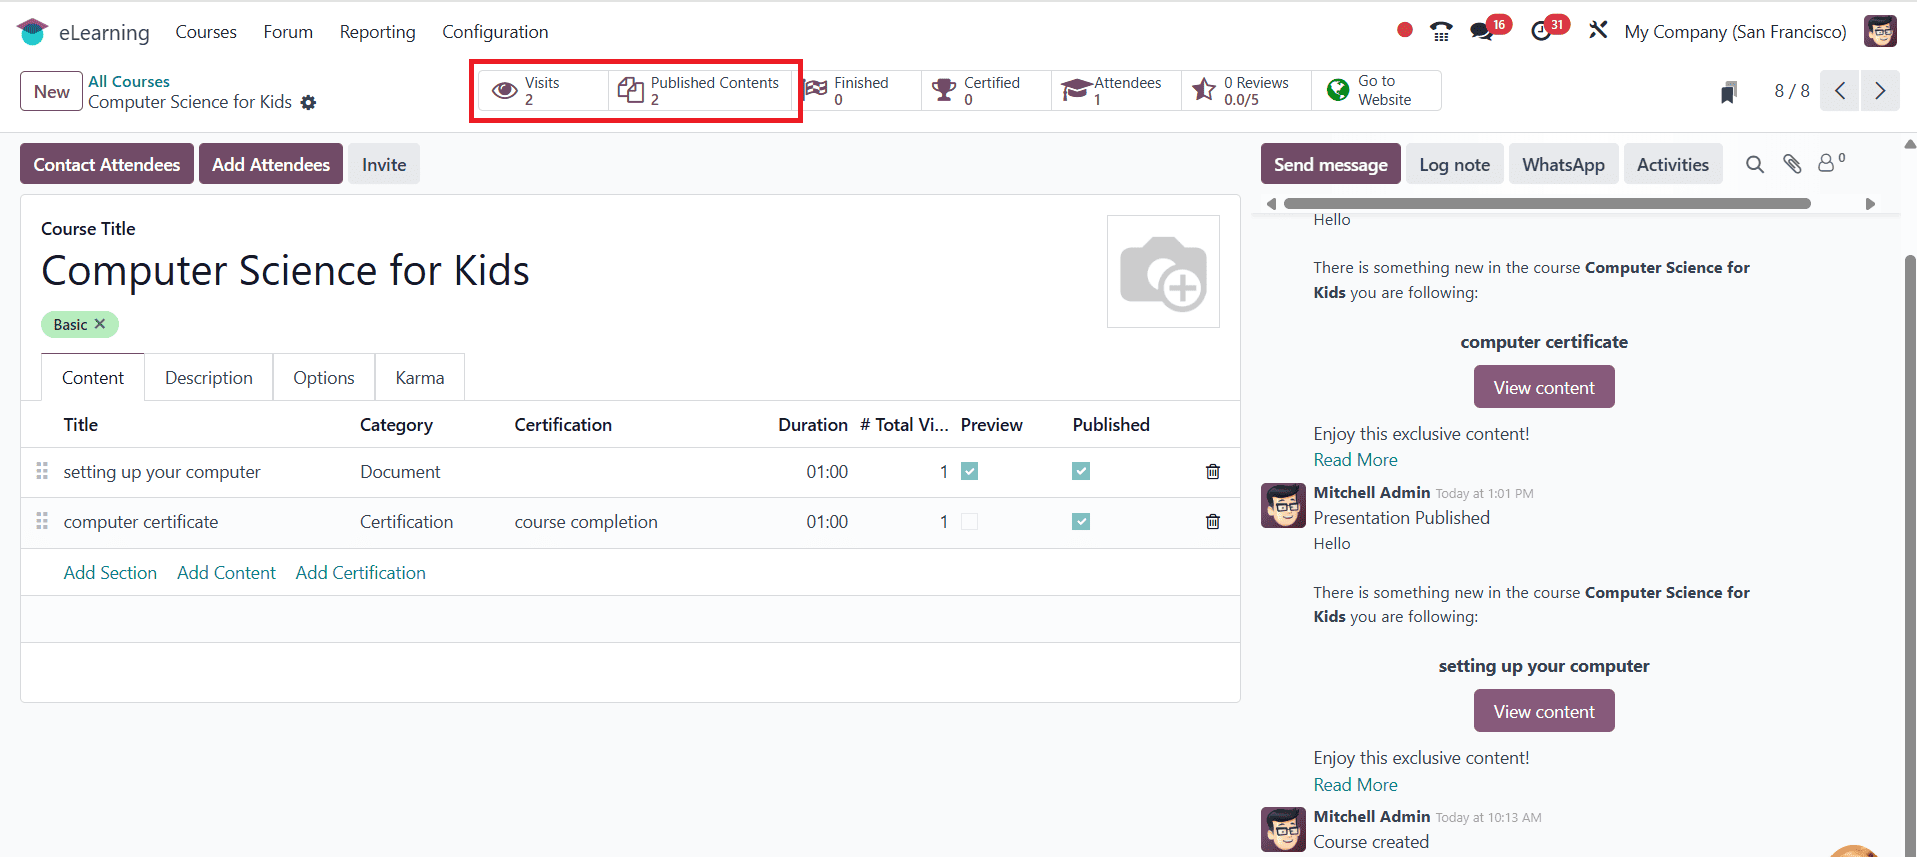Click the bookmark icon near the pager
Image resolution: width=1917 pixels, height=857 pixels.
click(1728, 92)
